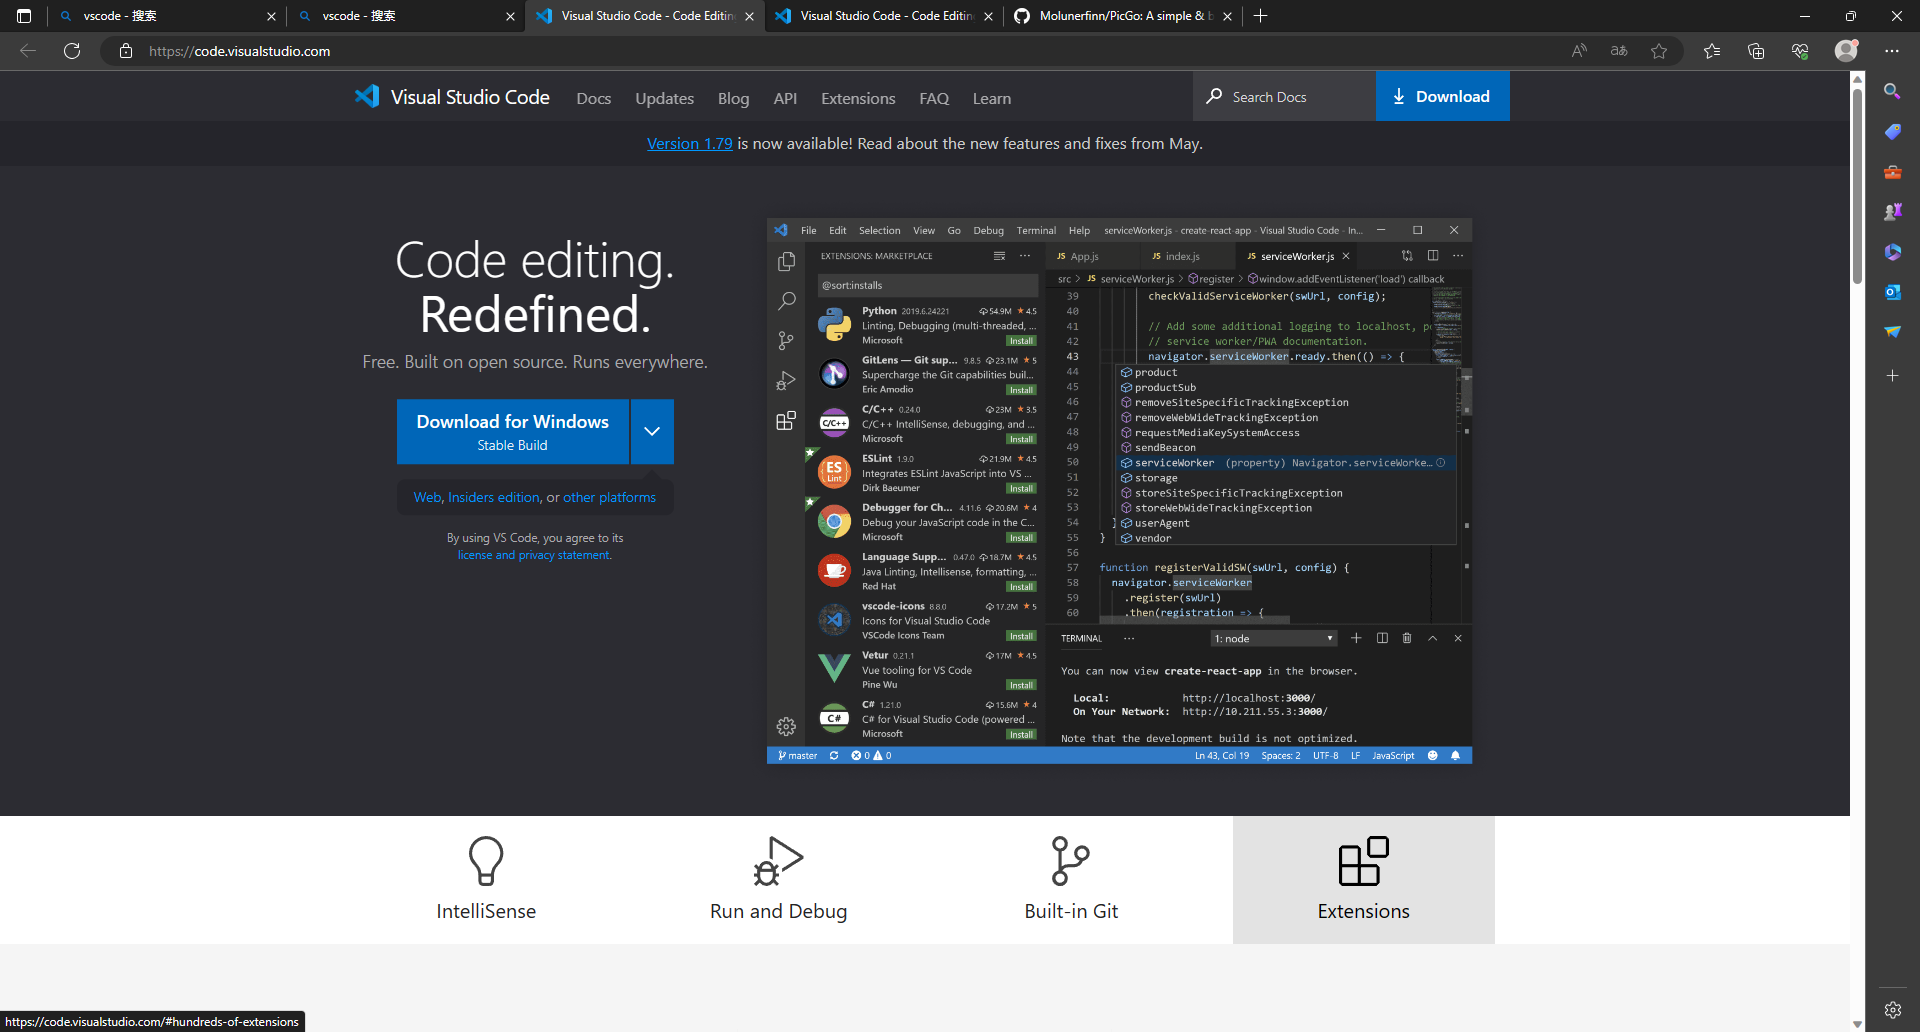Close the MolunerfinnPicGo tab
Screen dimensions: 1920x1032
(1228, 16)
